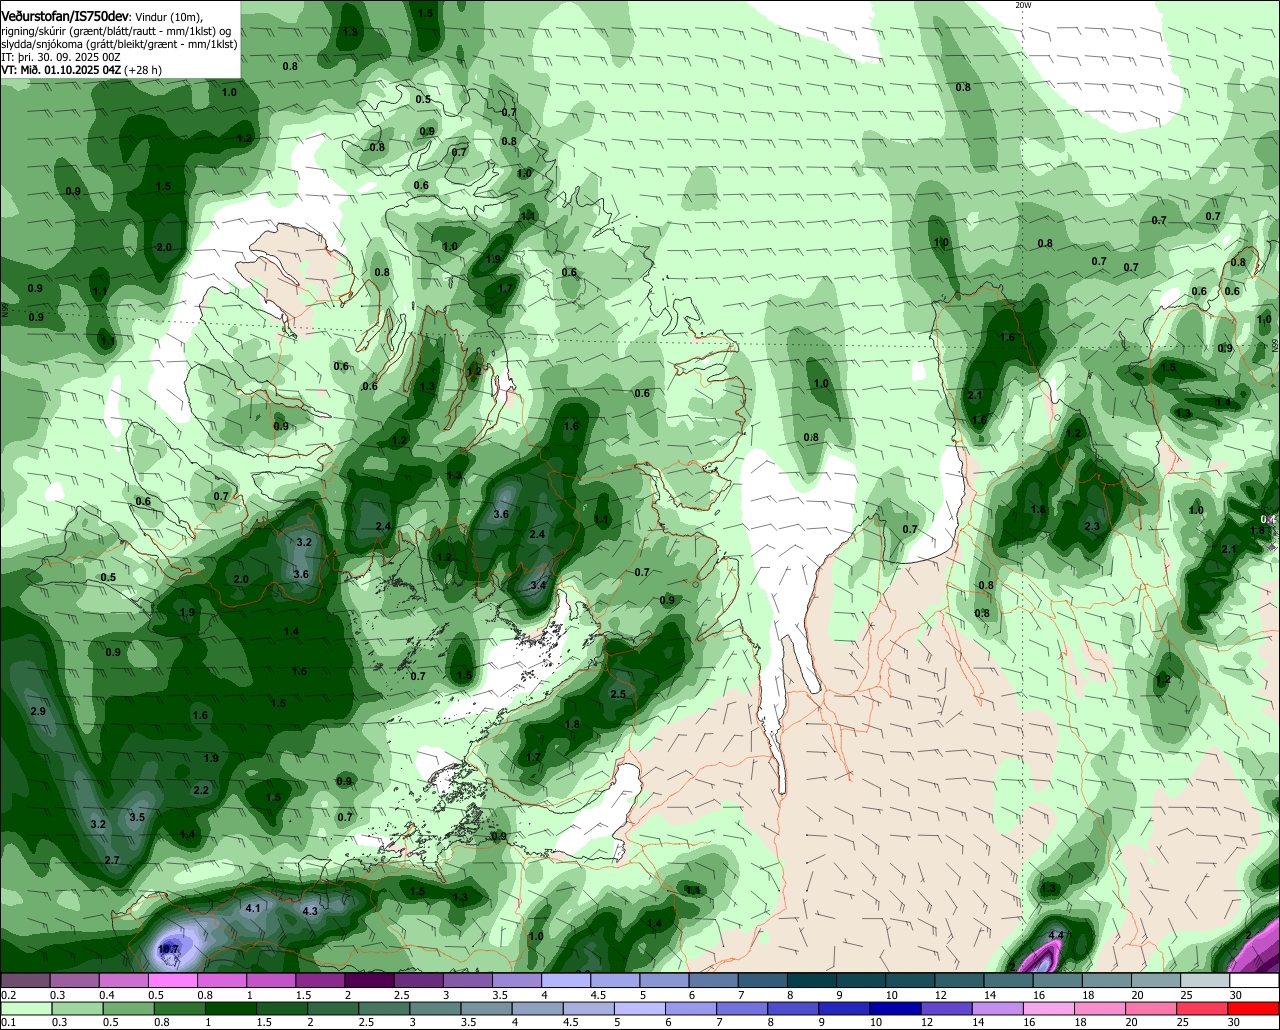Viewport: 1280px width, 1030px height.
Task: Click the 2.3 precipitation value on the map
Action: [1092, 526]
